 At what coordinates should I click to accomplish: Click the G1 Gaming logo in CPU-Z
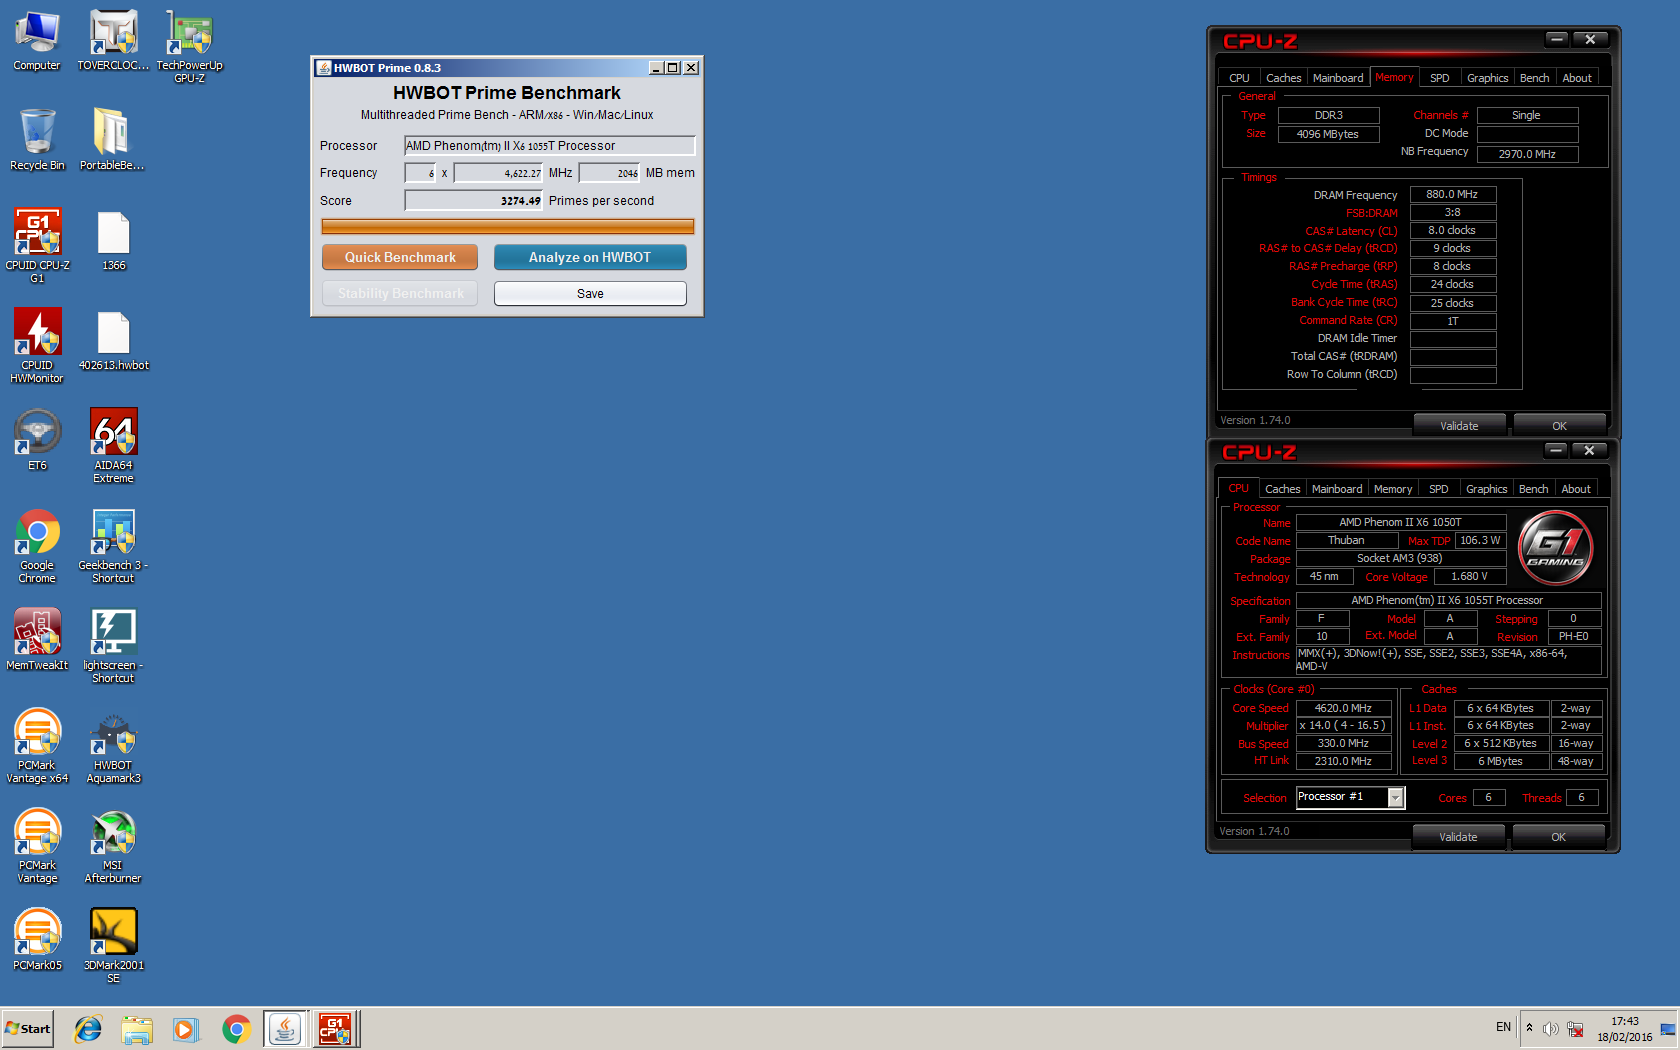(x=1555, y=546)
